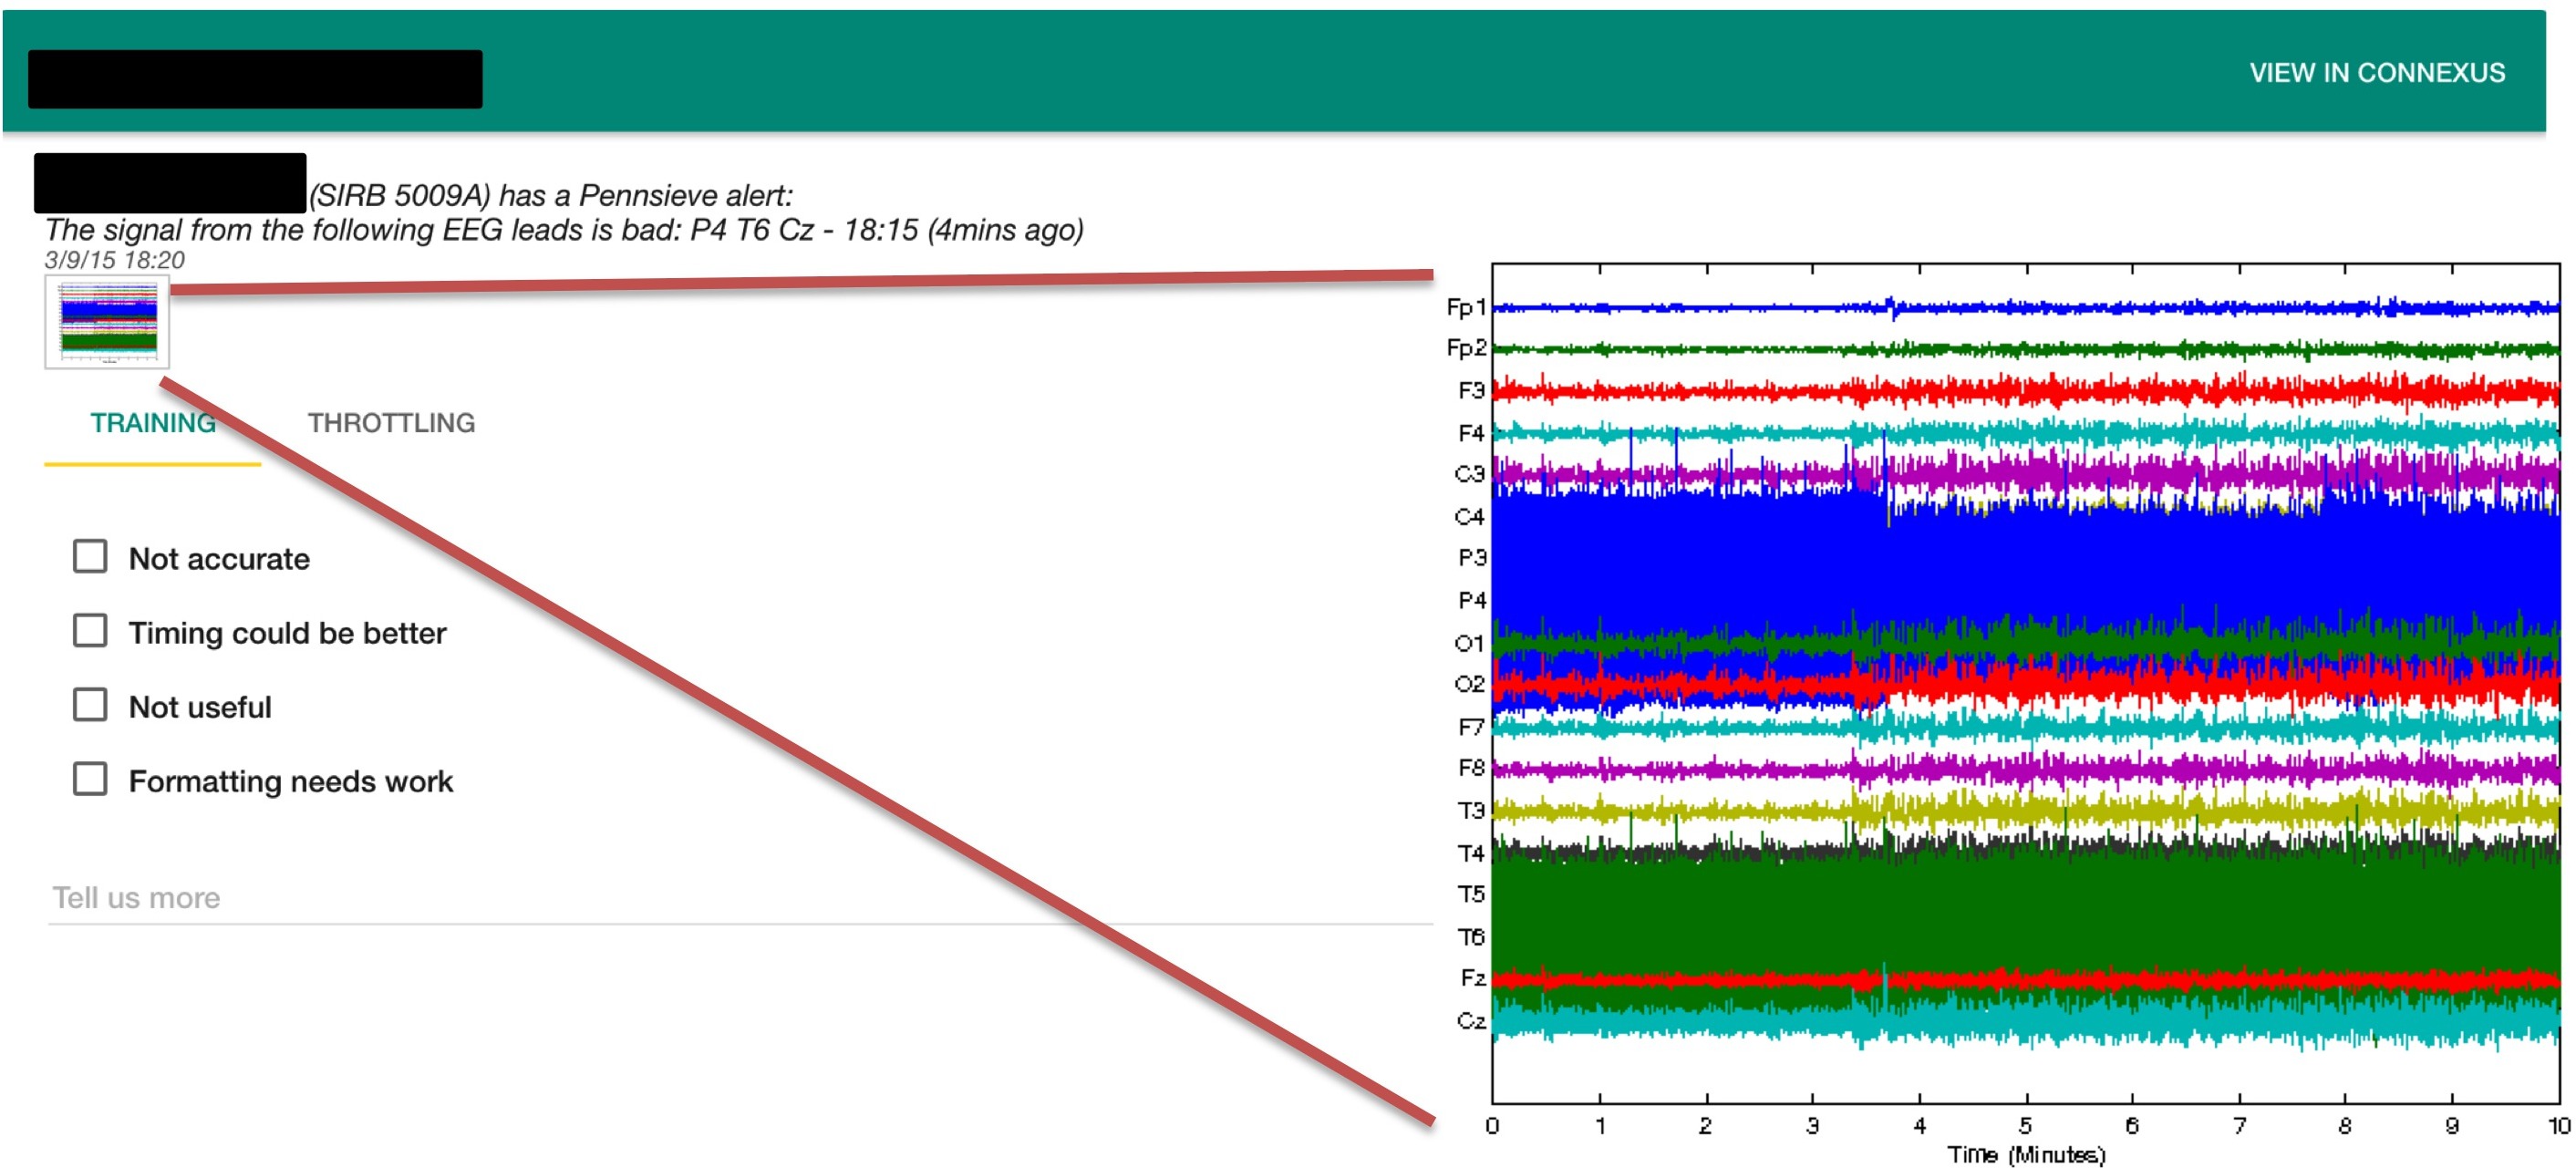
Task: Click the 3/9/15 18:20 timestamp
Action: (115, 260)
